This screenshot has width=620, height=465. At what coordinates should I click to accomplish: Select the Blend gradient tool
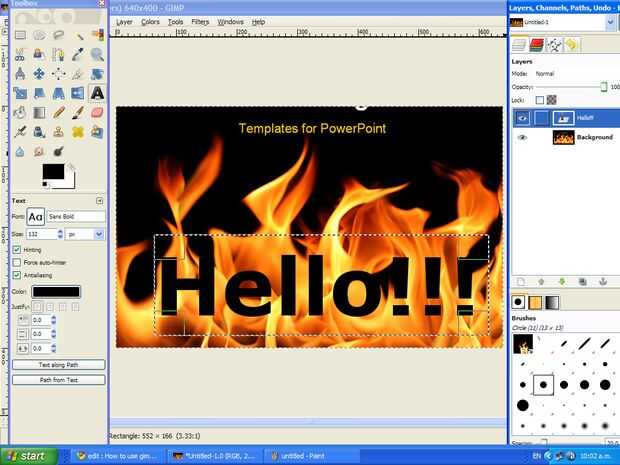(39, 113)
